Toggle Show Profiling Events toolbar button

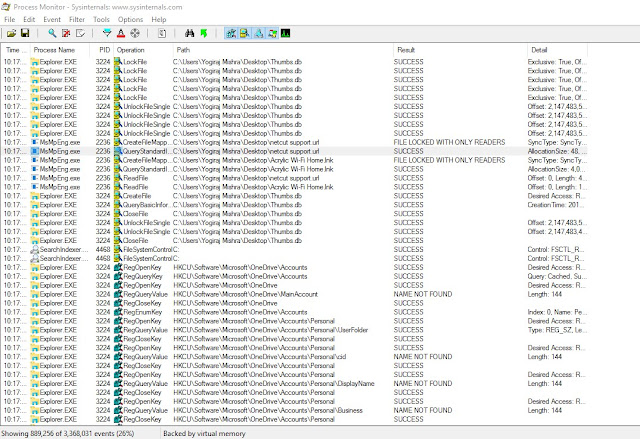286,33
